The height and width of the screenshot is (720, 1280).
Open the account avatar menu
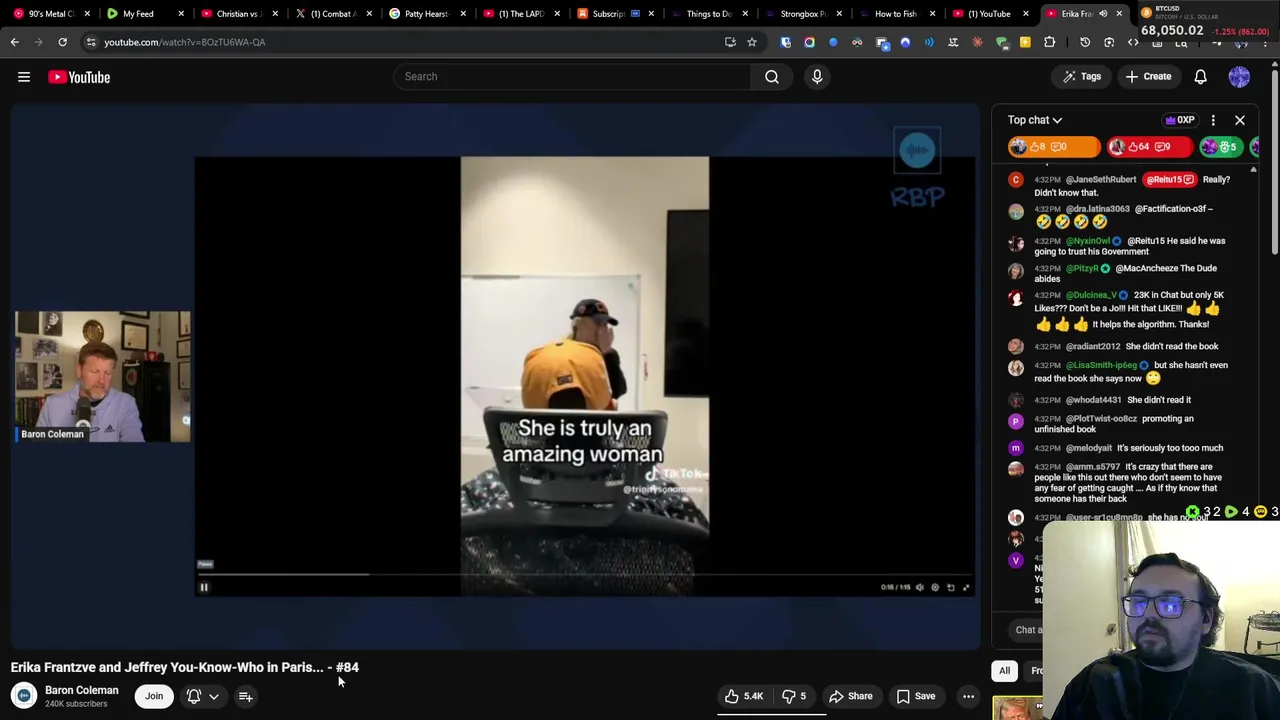[1239, 77]
